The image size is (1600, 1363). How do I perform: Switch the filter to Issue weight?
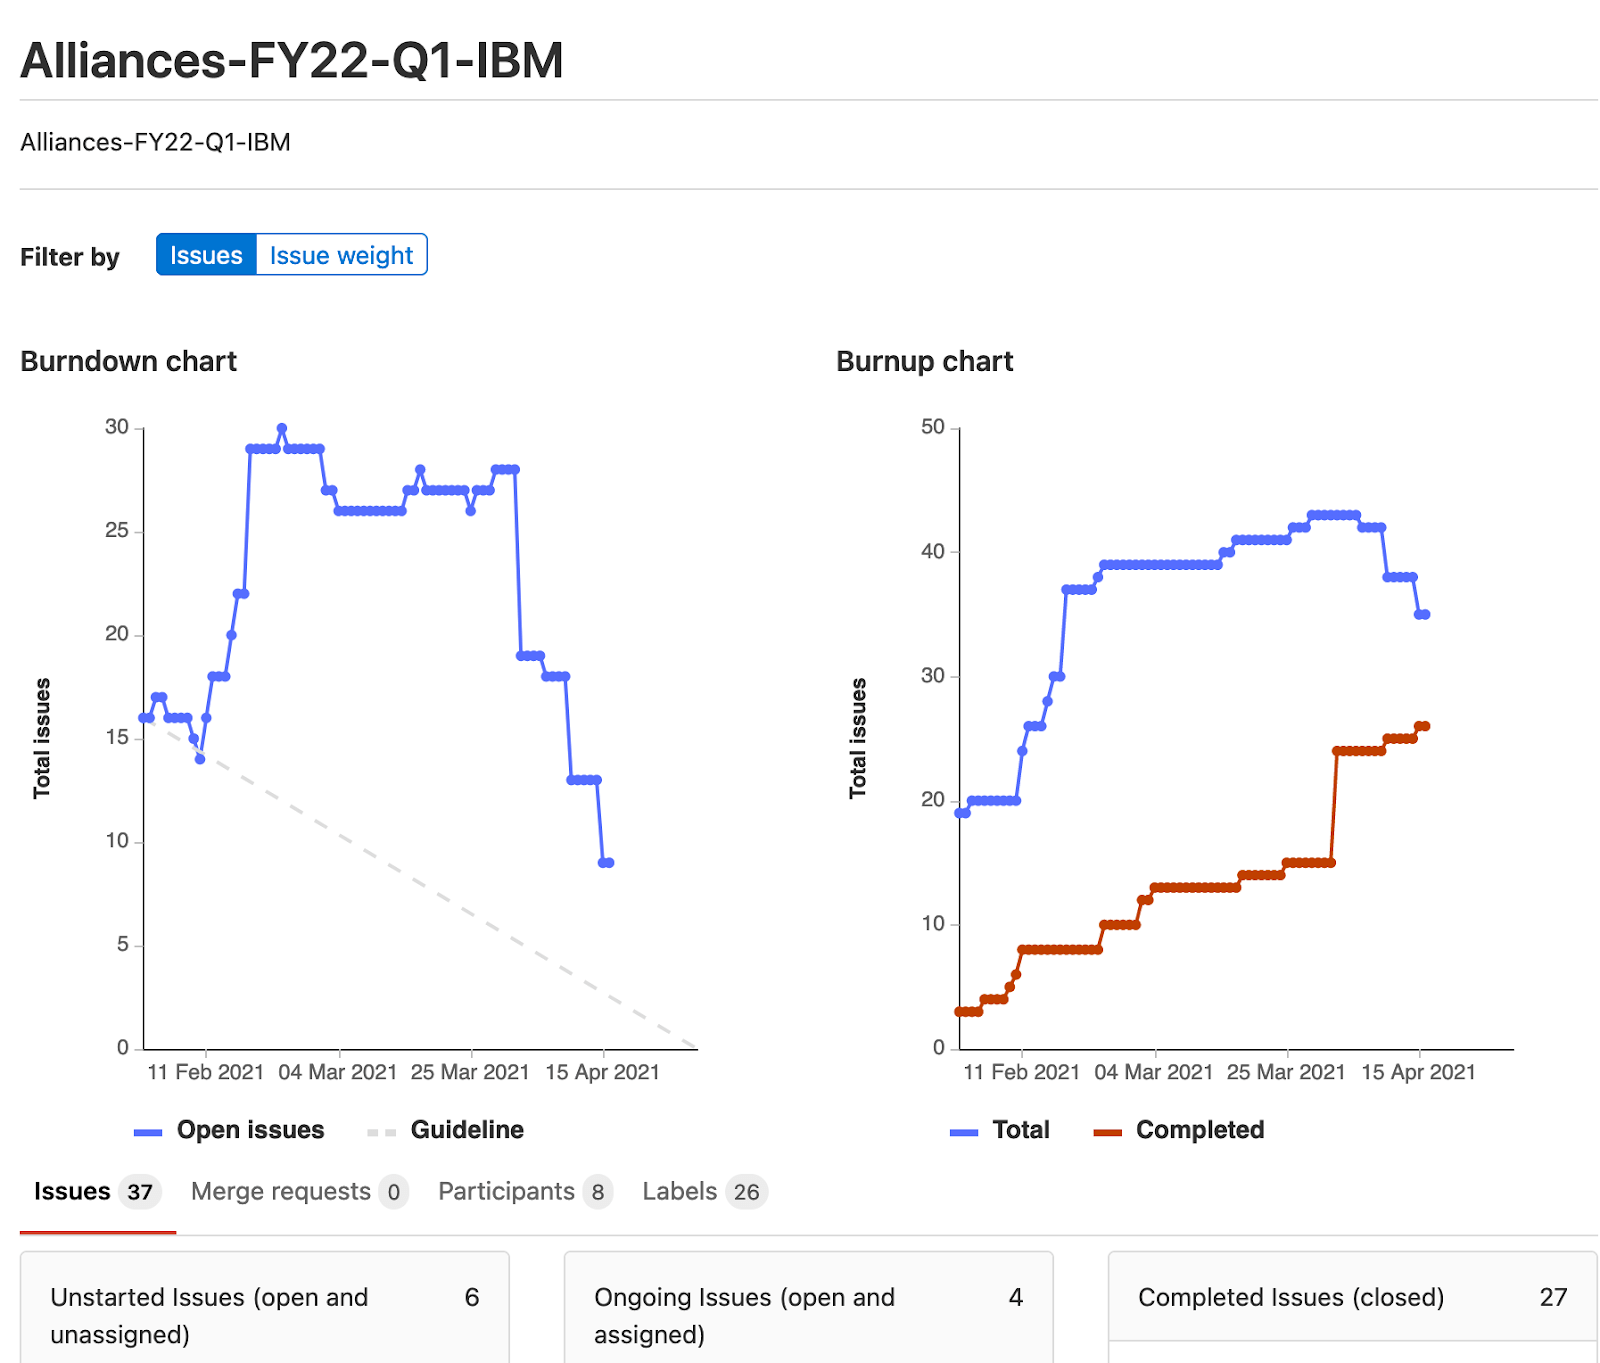tap(341, 255)
